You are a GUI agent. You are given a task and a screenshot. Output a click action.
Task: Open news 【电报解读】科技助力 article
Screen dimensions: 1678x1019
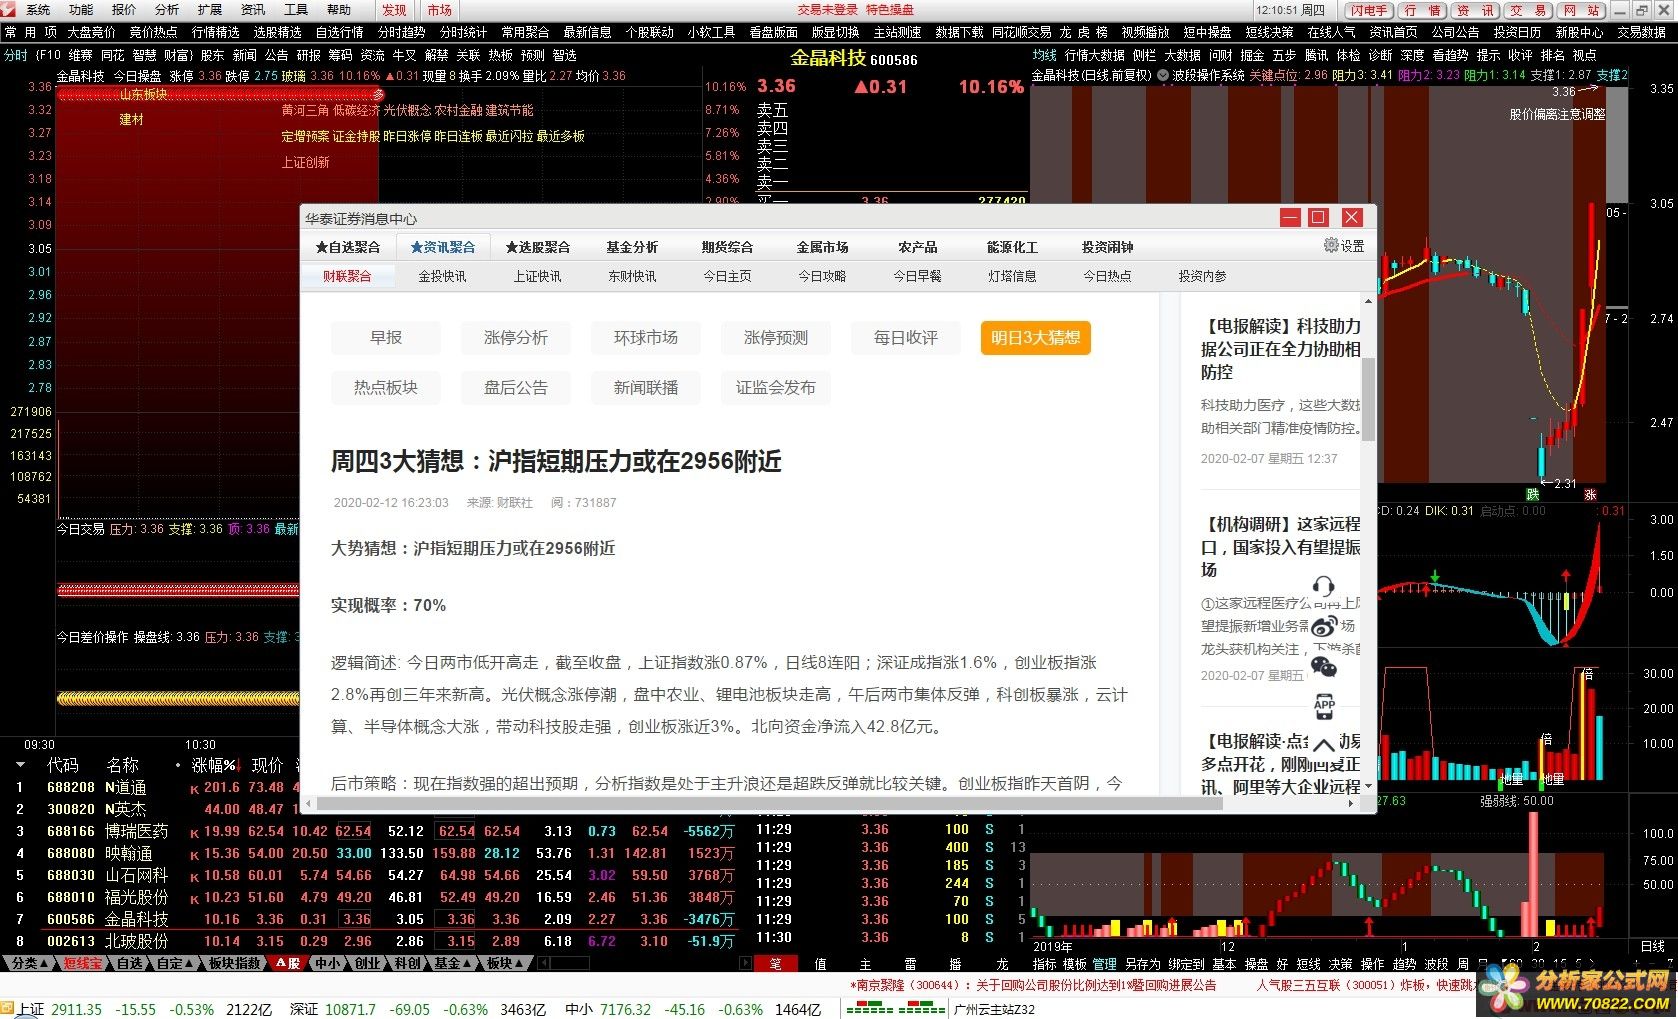pyautogui.click(x=1280, y=349)
